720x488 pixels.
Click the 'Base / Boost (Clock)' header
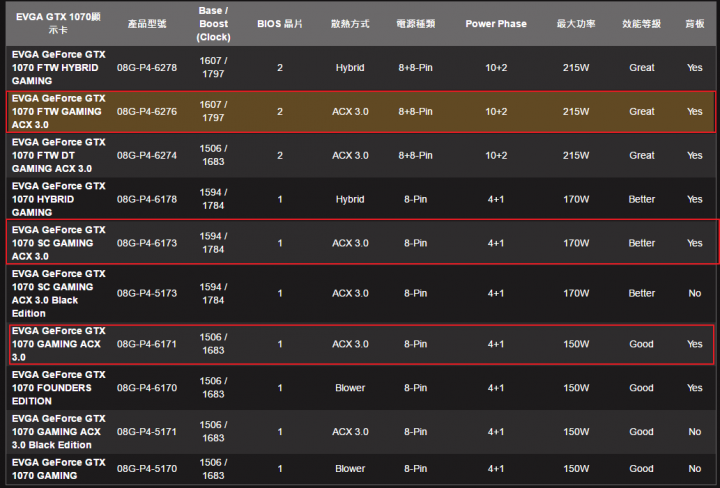pos(214,24)
